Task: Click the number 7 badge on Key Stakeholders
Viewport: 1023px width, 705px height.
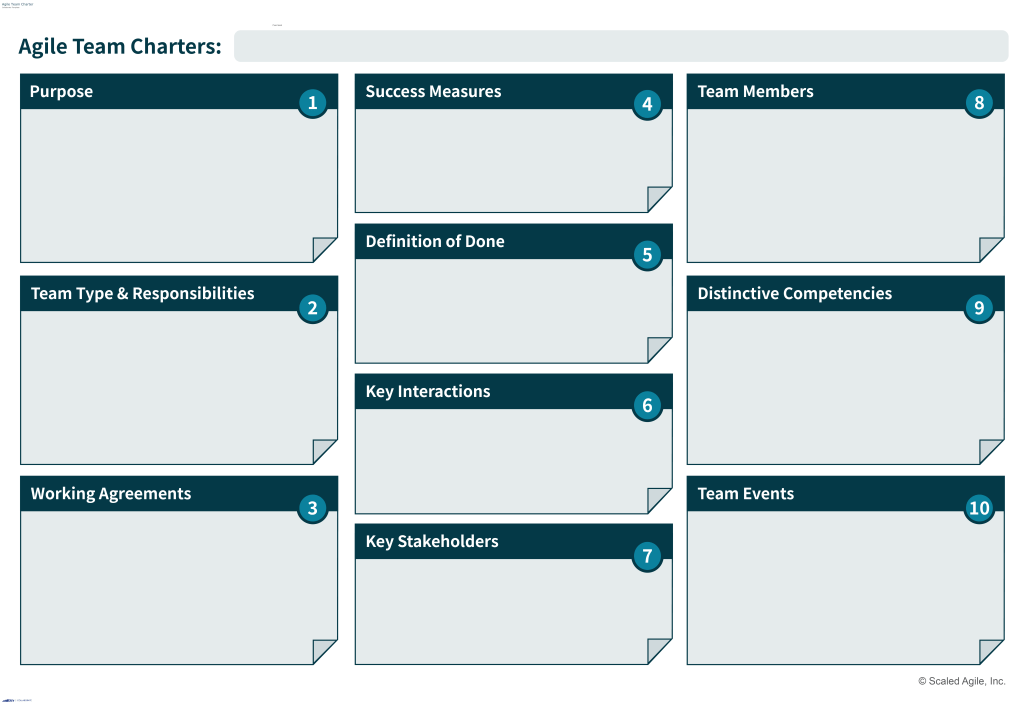Action: [647, 556]
